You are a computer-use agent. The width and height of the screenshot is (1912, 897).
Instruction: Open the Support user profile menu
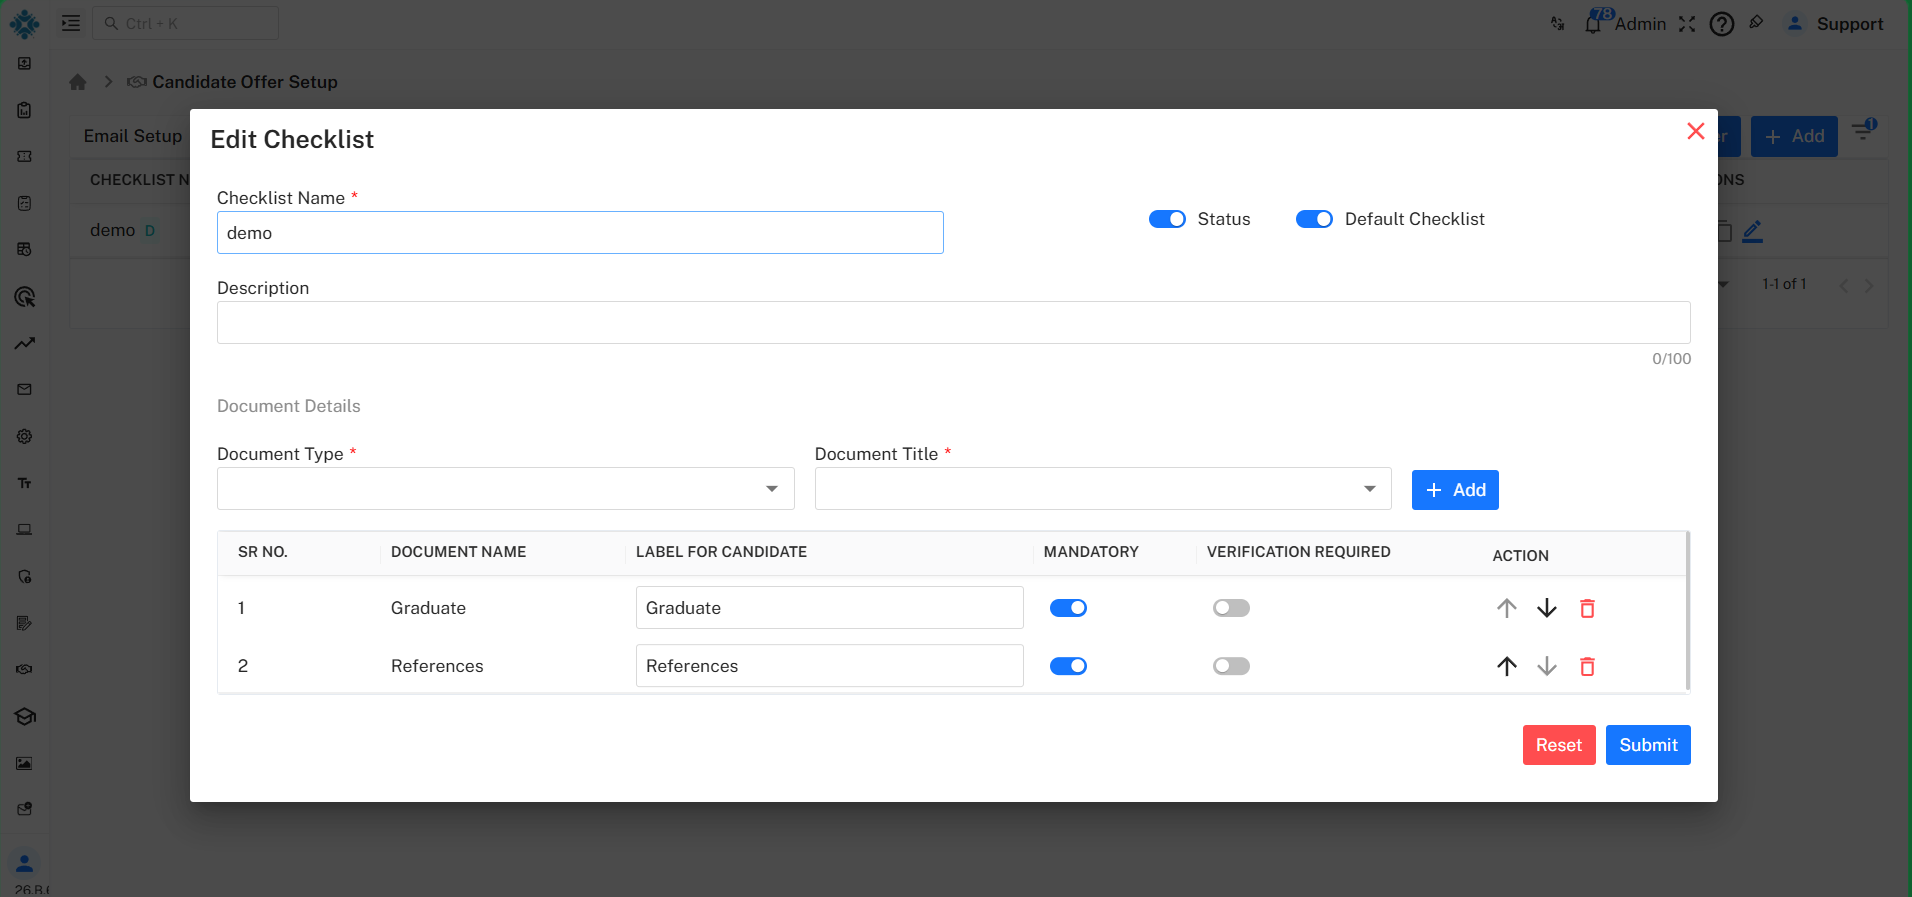tap(1835, 24)
